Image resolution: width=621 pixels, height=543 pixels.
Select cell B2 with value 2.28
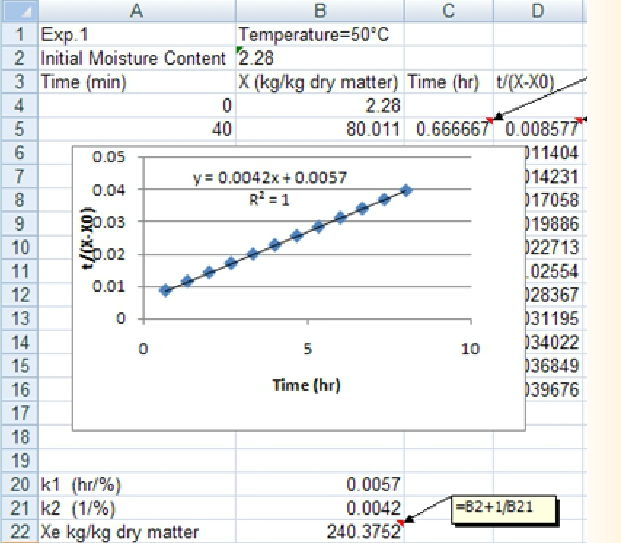[x=319, y=58]
